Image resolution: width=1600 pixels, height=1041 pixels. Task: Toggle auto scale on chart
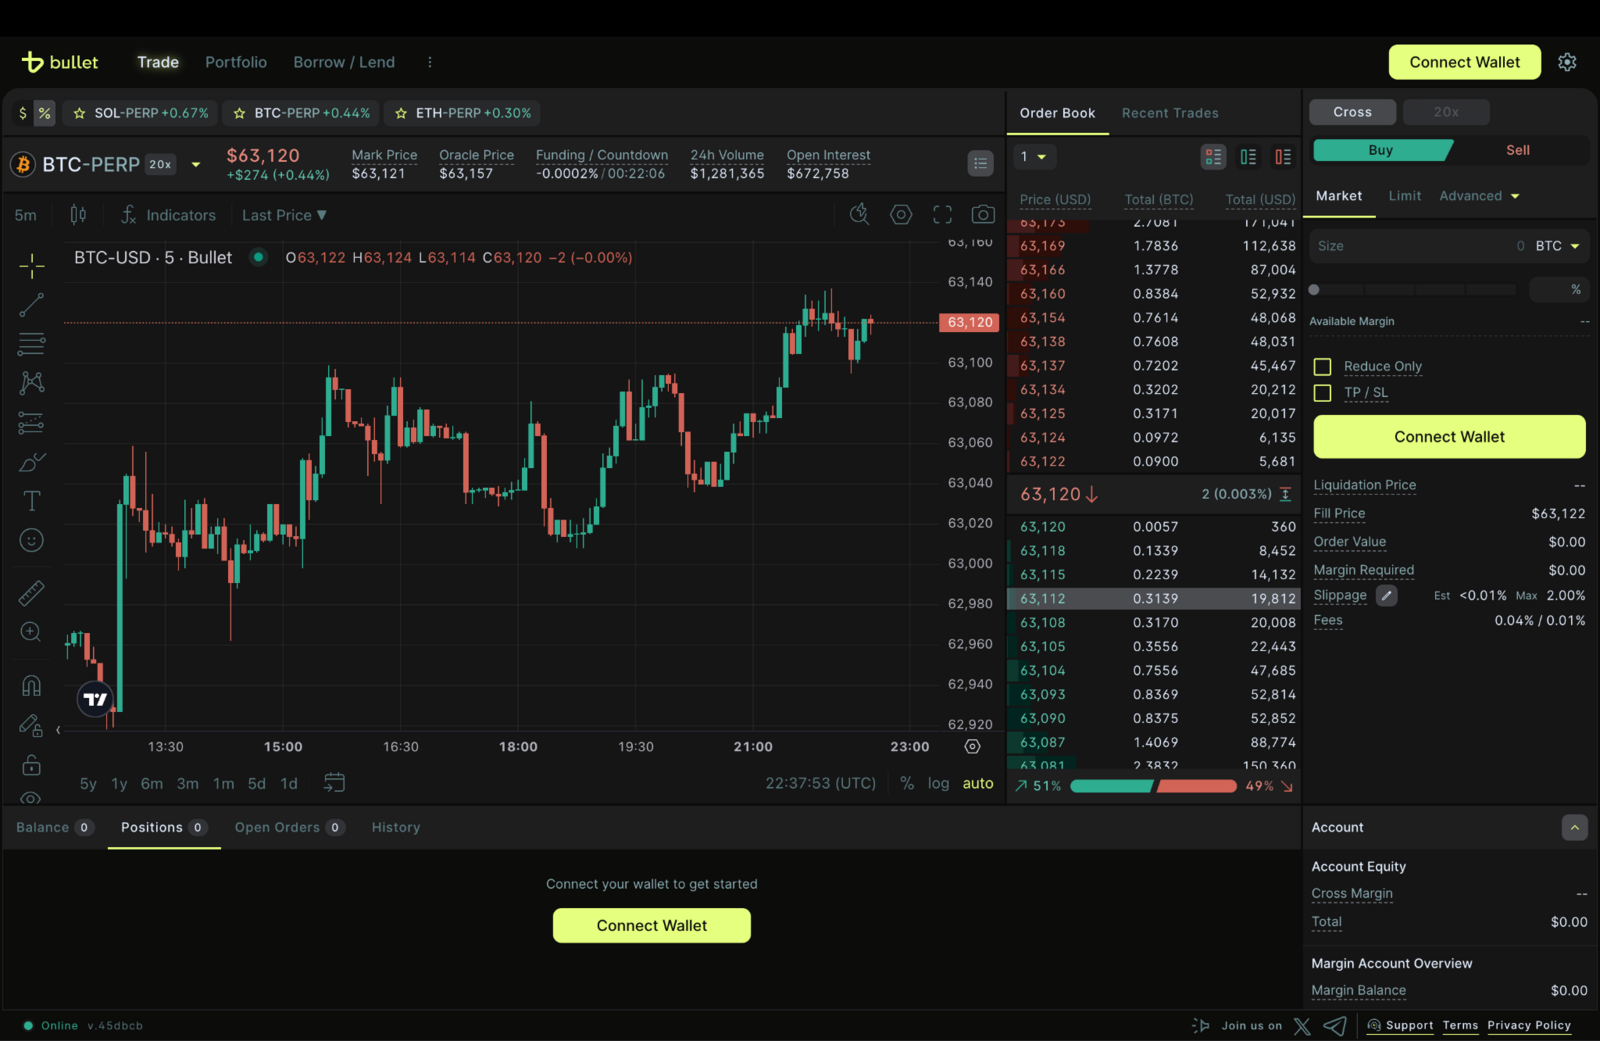(978, 783)
